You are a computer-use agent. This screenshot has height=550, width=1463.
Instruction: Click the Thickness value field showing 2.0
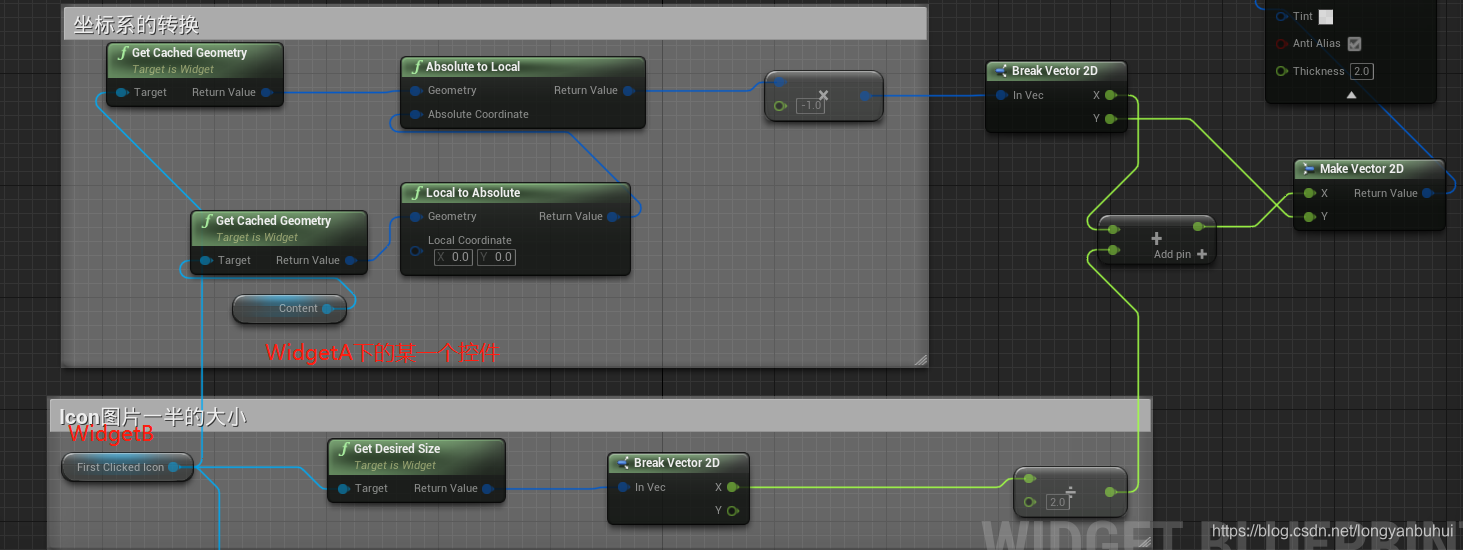coord(1362,71)
